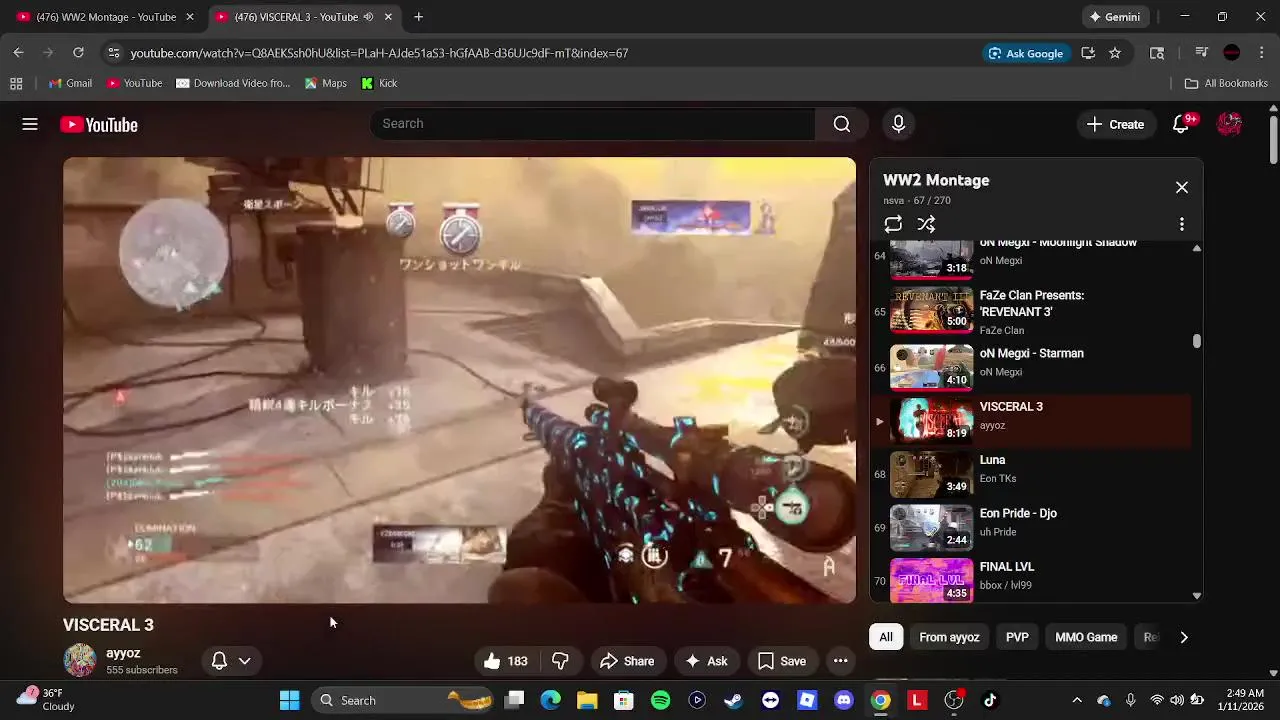Open the account avatar menu
The height and width of the screenshot is (720, 1280).
(x=1229, y=124)
